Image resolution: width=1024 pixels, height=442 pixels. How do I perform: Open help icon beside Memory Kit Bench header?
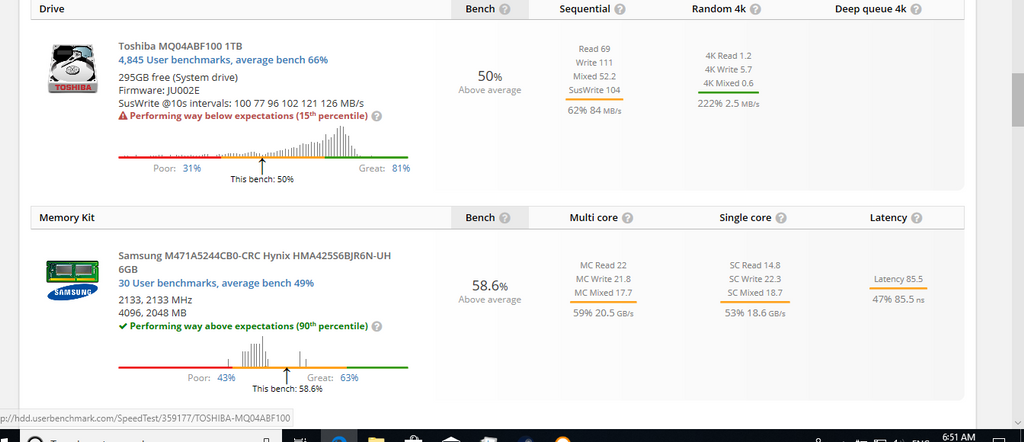coord(505,218)
